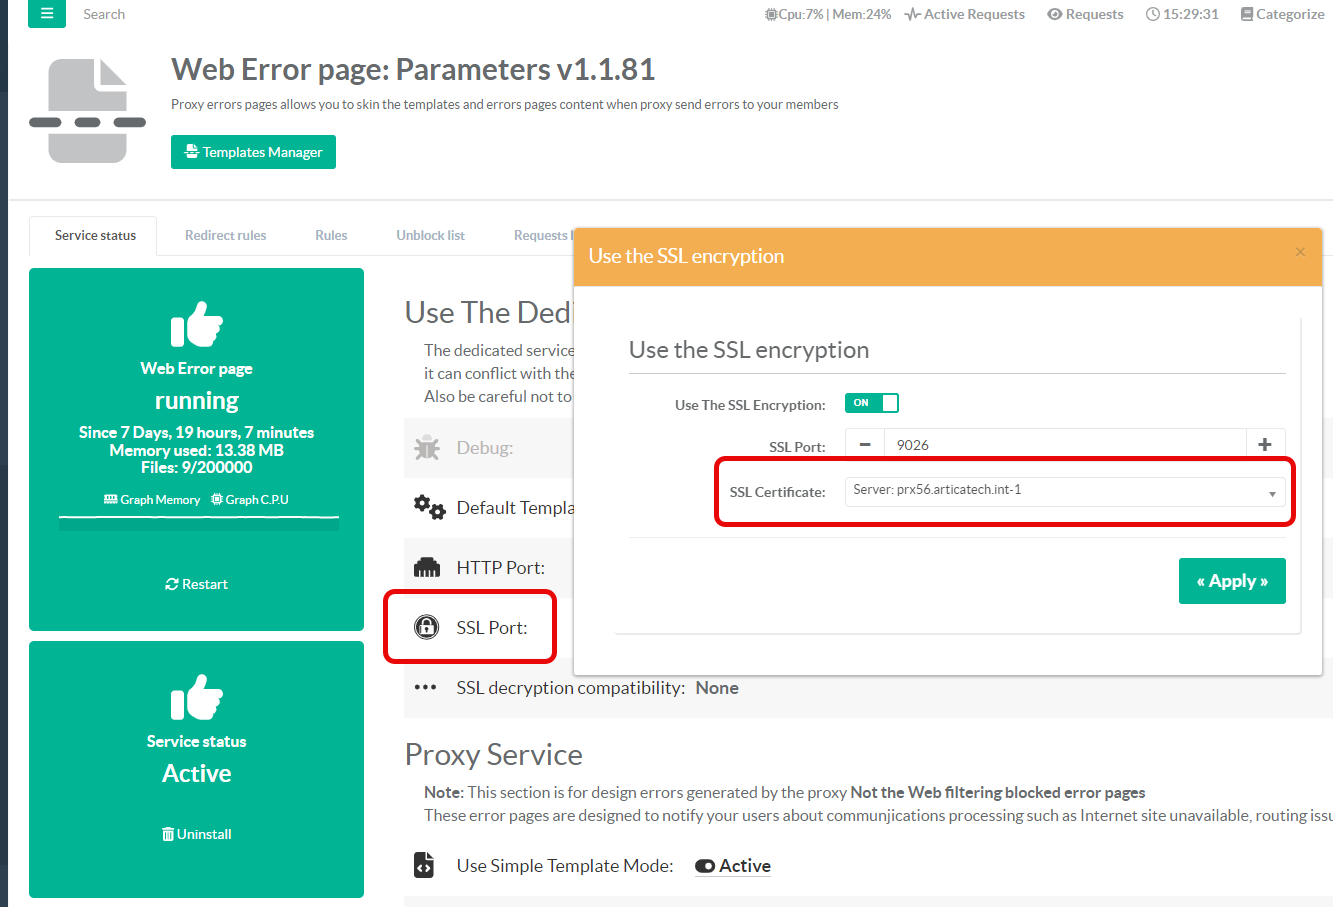Switch to the Redirect rules tab
Viewport: 1333px width, 907px height.
tap(225, 236)
